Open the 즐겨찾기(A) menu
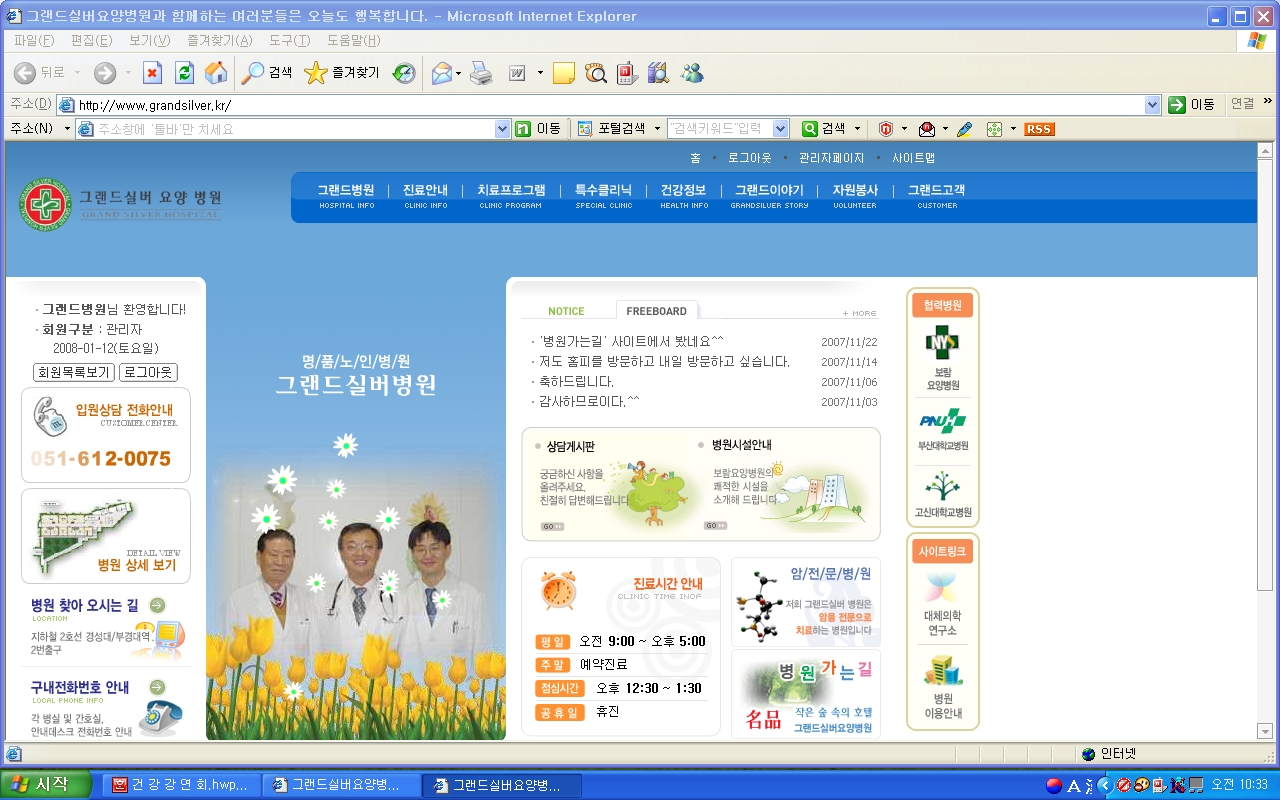 point(219,41)
